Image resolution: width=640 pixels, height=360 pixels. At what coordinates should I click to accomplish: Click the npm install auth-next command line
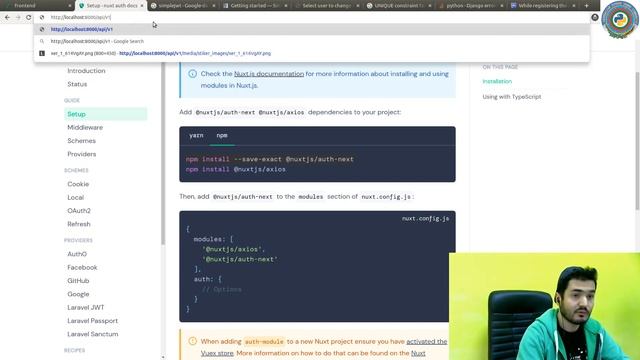pos(269,159)
